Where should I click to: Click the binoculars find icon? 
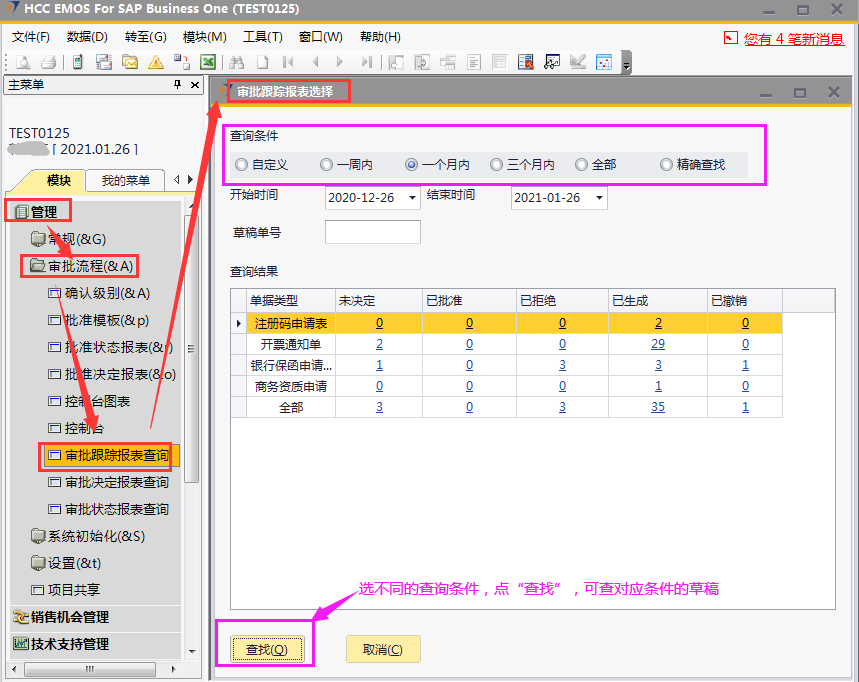237,62
